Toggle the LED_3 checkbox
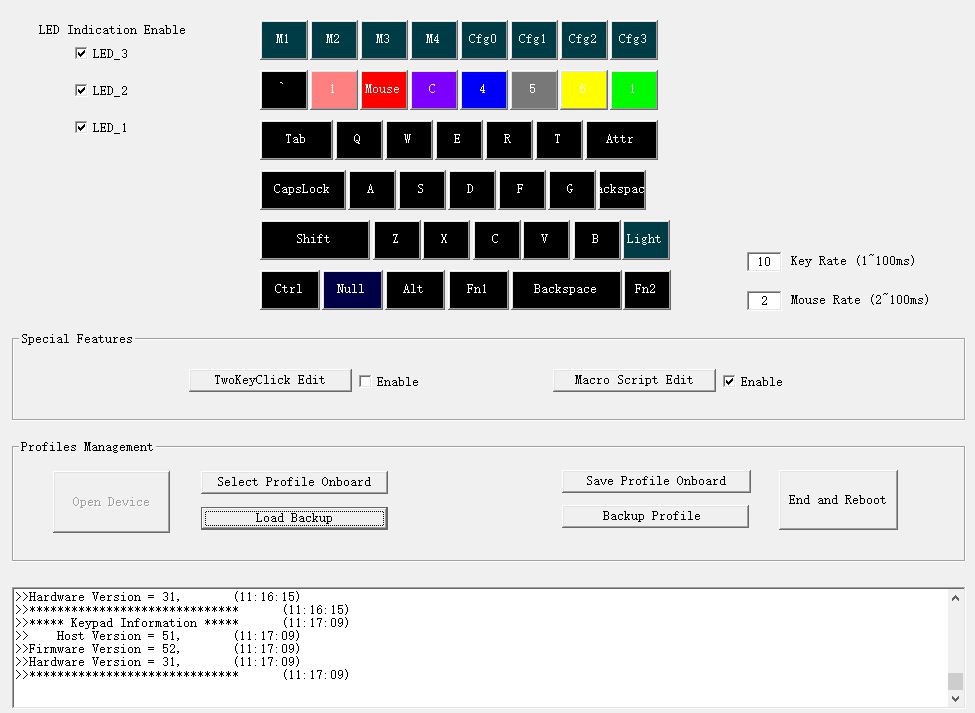This screenshot has height=713, width=975. pyautogui.click(x=81, y=53)
